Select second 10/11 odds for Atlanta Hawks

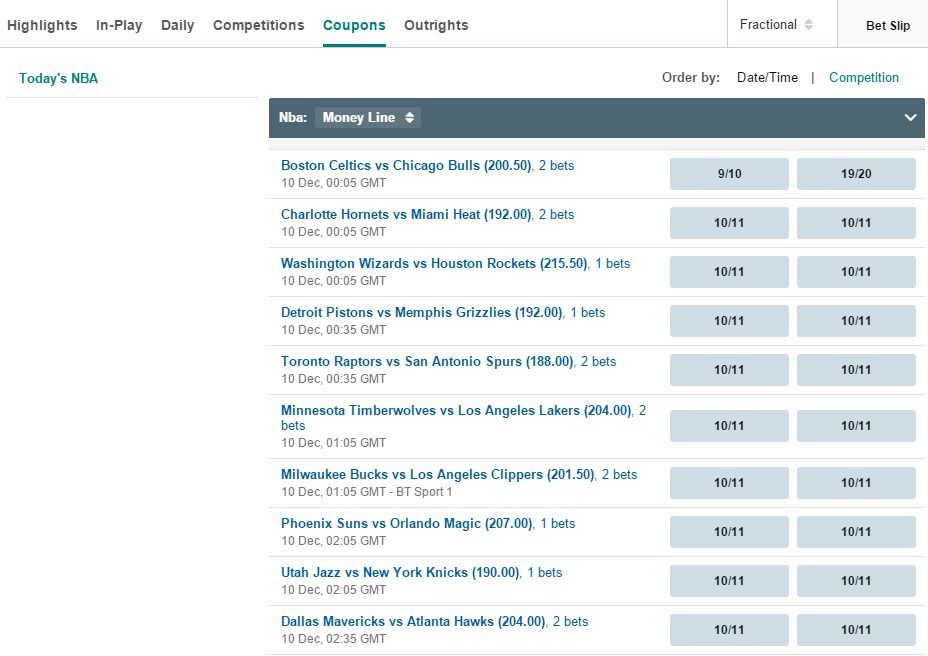click(856, 630)
